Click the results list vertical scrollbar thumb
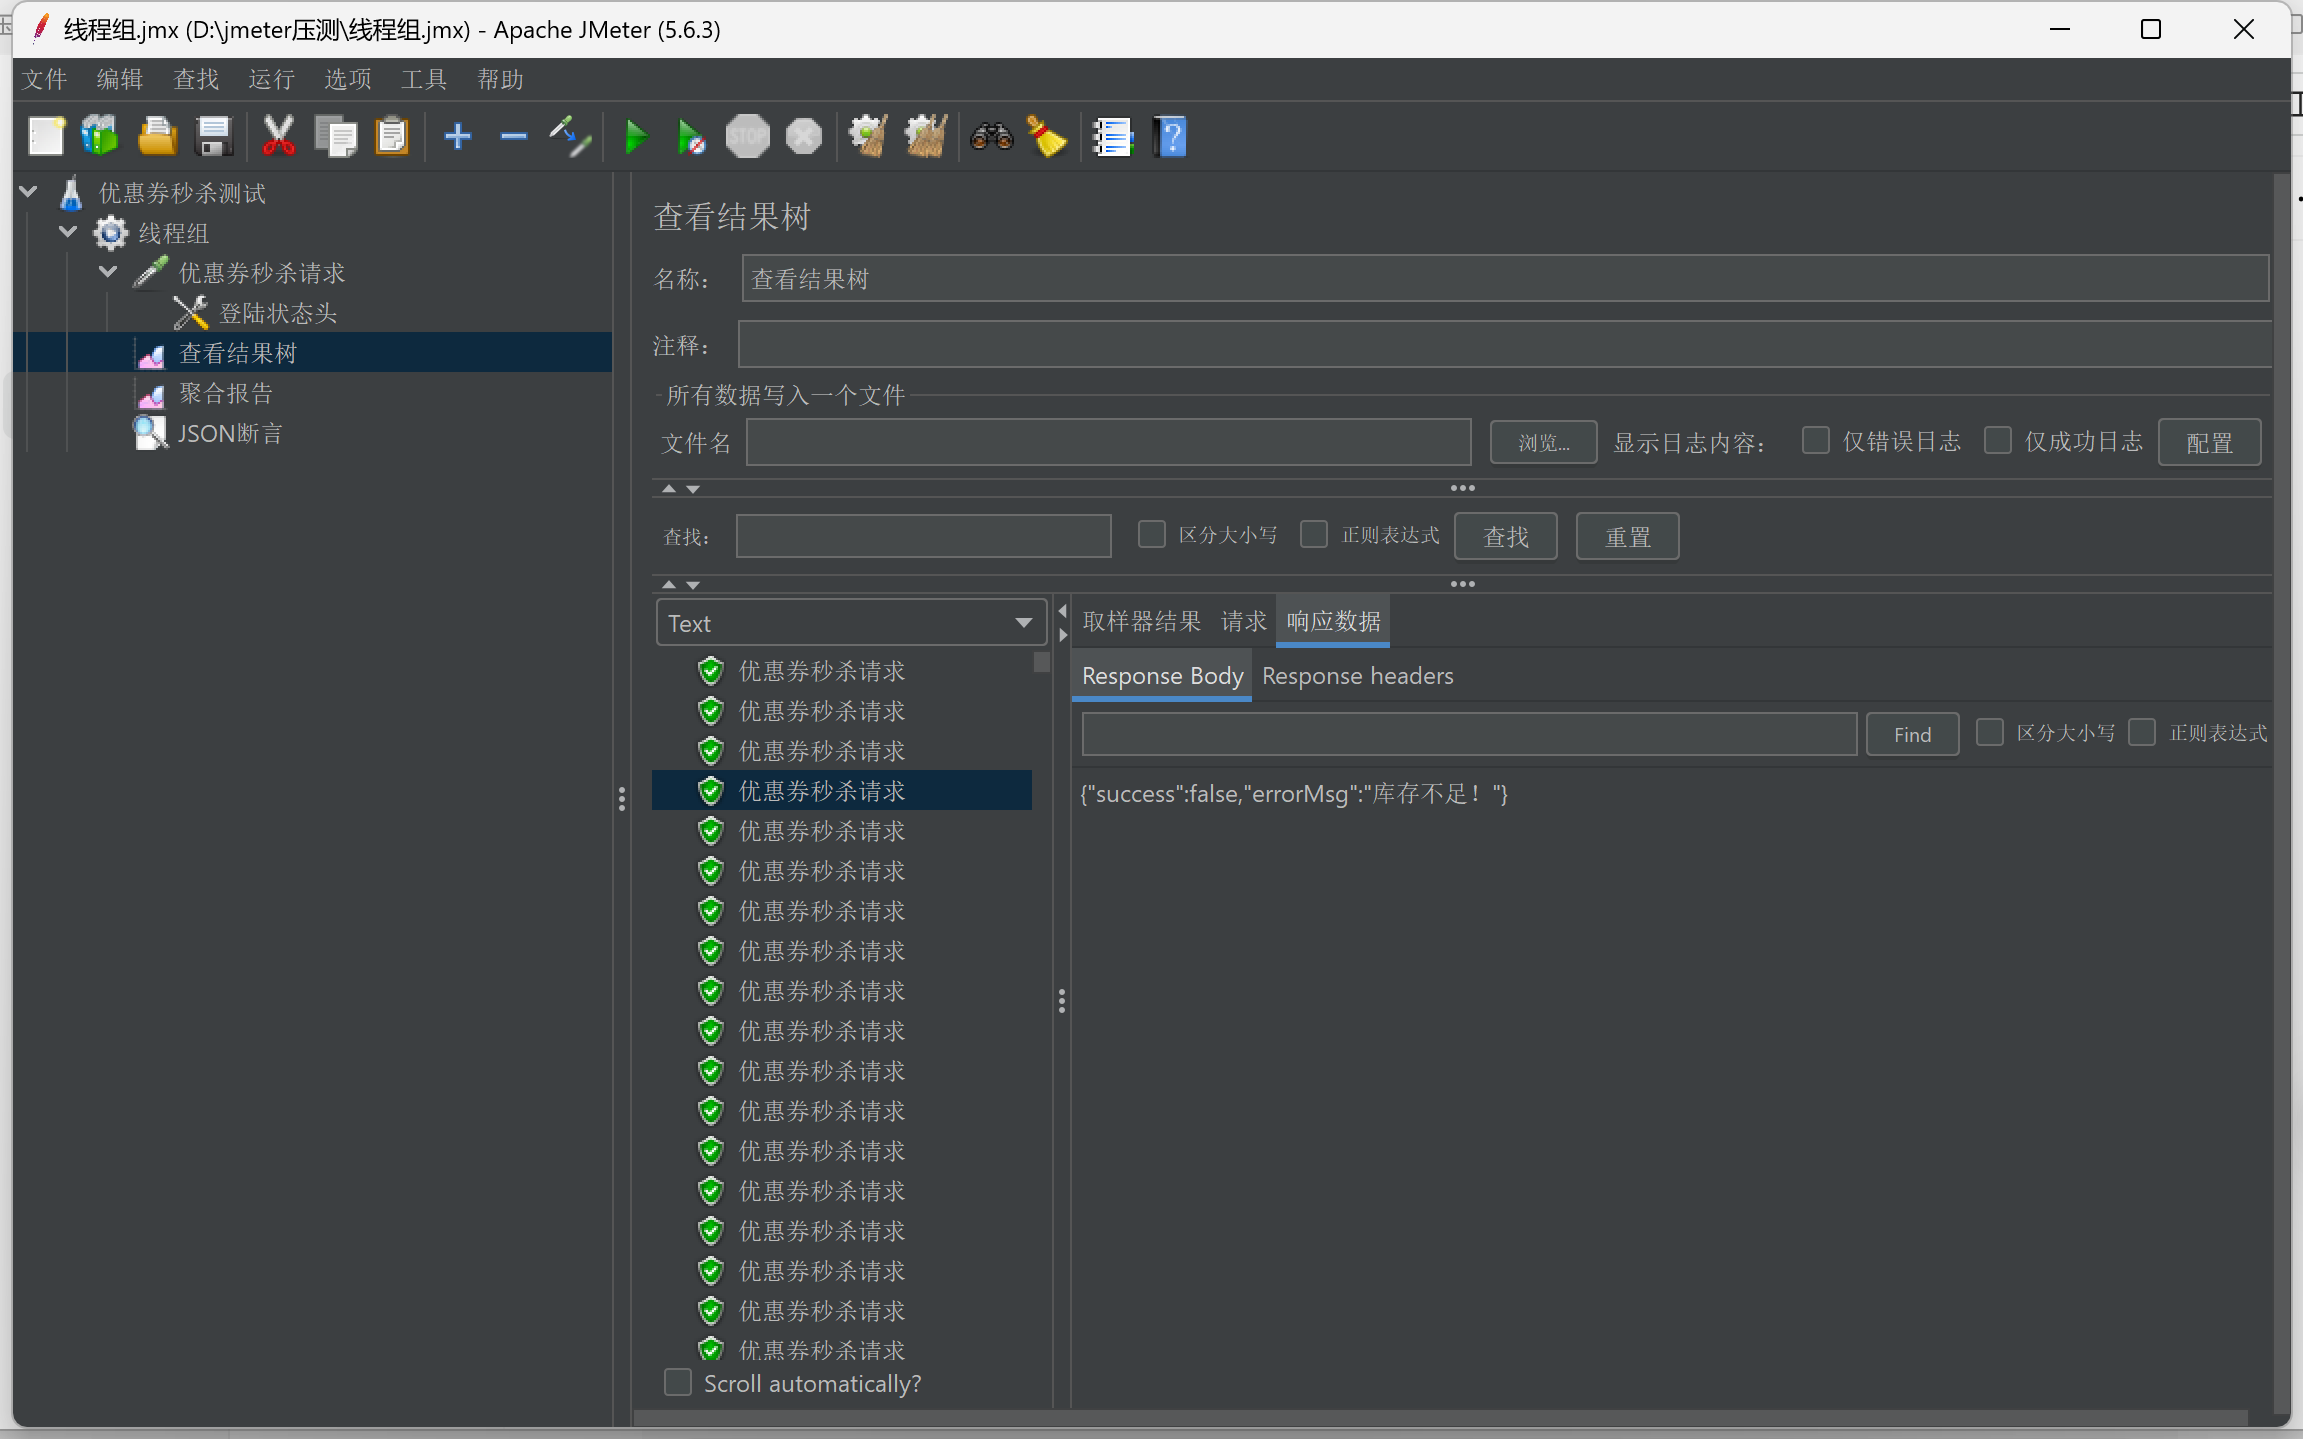Viewport: 2303px width, 1439px height. coord(1041,662)
